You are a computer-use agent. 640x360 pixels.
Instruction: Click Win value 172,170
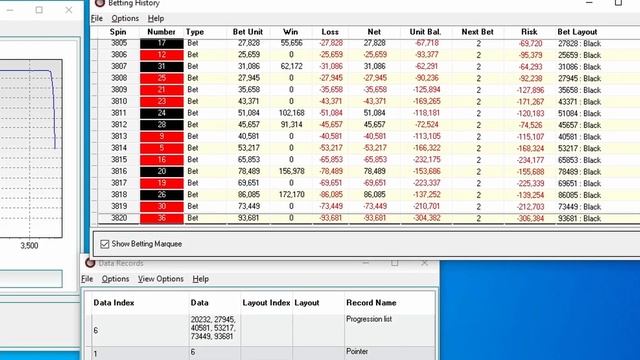coord(291,195)
